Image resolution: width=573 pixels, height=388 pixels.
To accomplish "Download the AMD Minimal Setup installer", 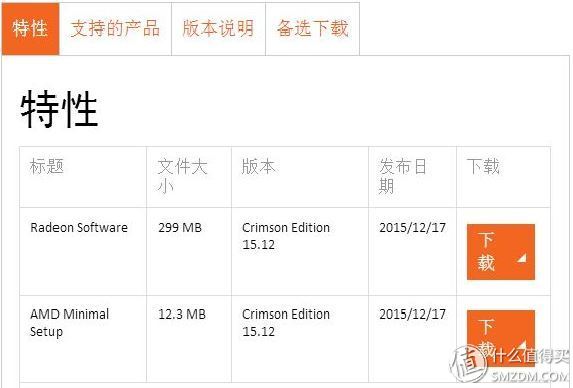I will point(501,338).
